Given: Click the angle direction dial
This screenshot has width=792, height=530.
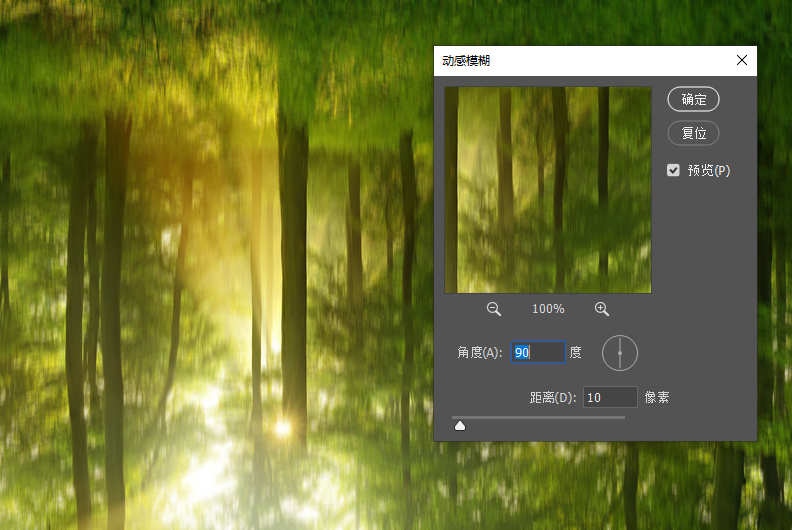Looking at the screenshot, I should point(620,353).
